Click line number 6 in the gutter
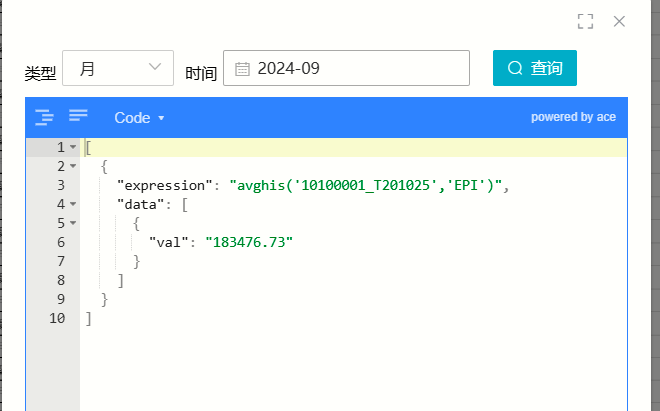660x411 pixels. click(61, 242)
